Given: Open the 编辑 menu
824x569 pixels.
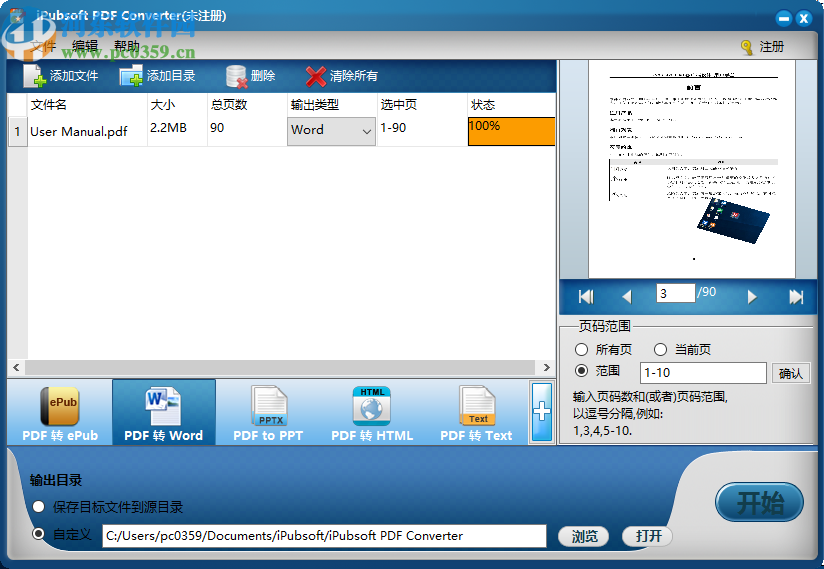Looking at the screenshot, I should tap(85, 46).
